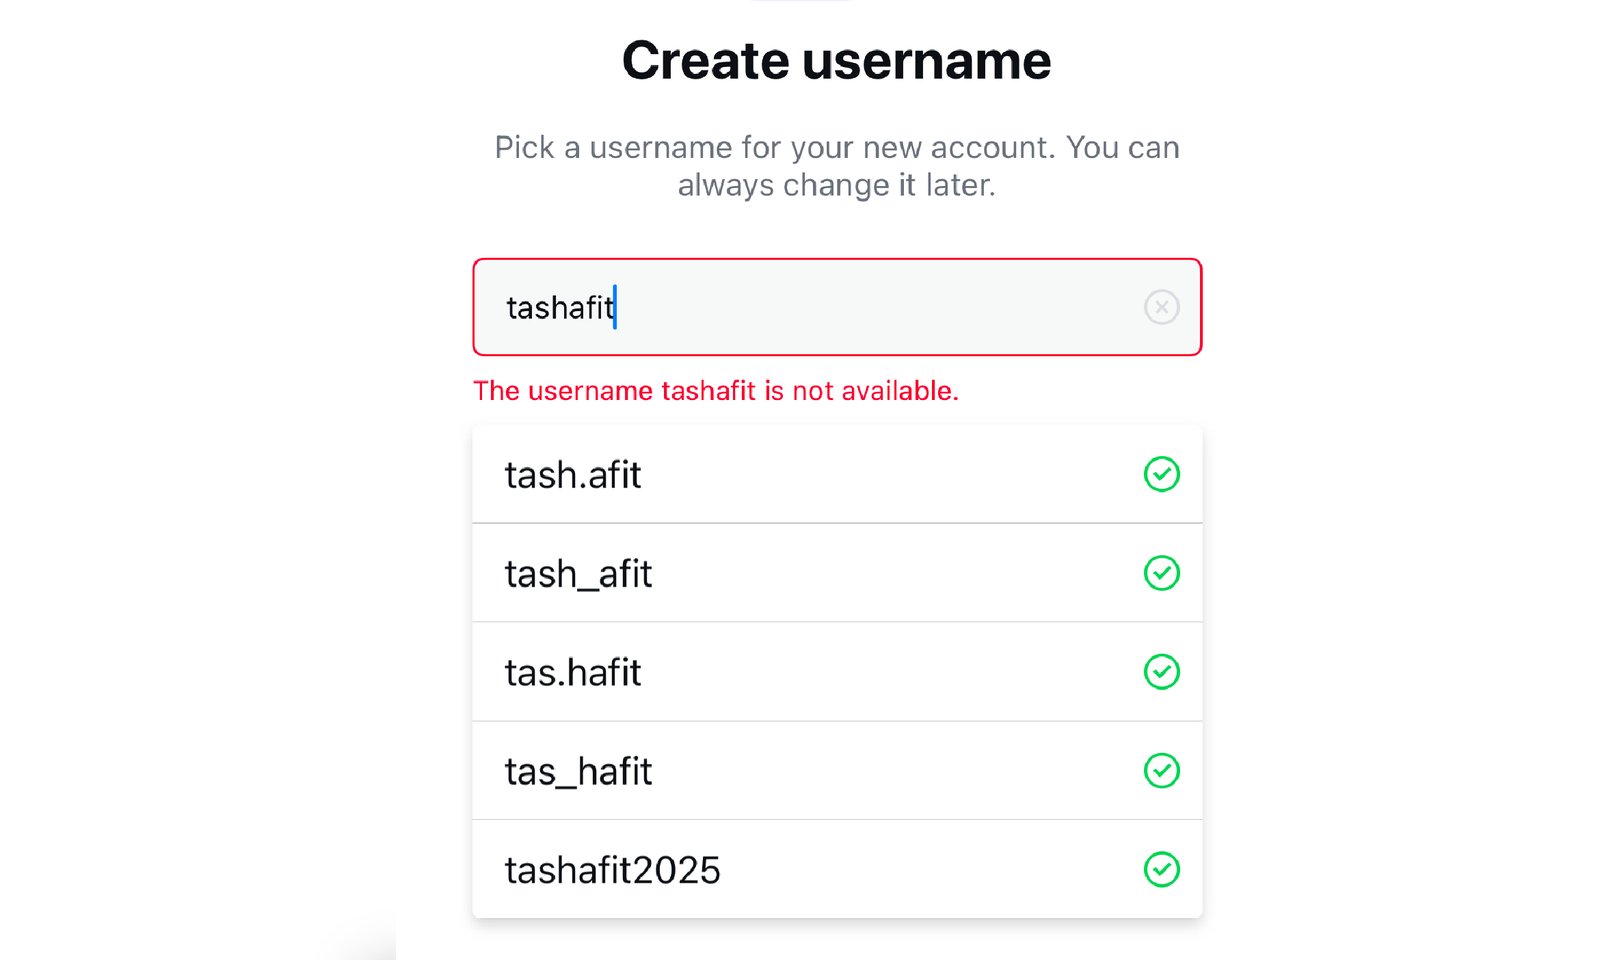Clear the username field with X icon
Viewport: 1600px width, 960px height.
click(1161, 307)
